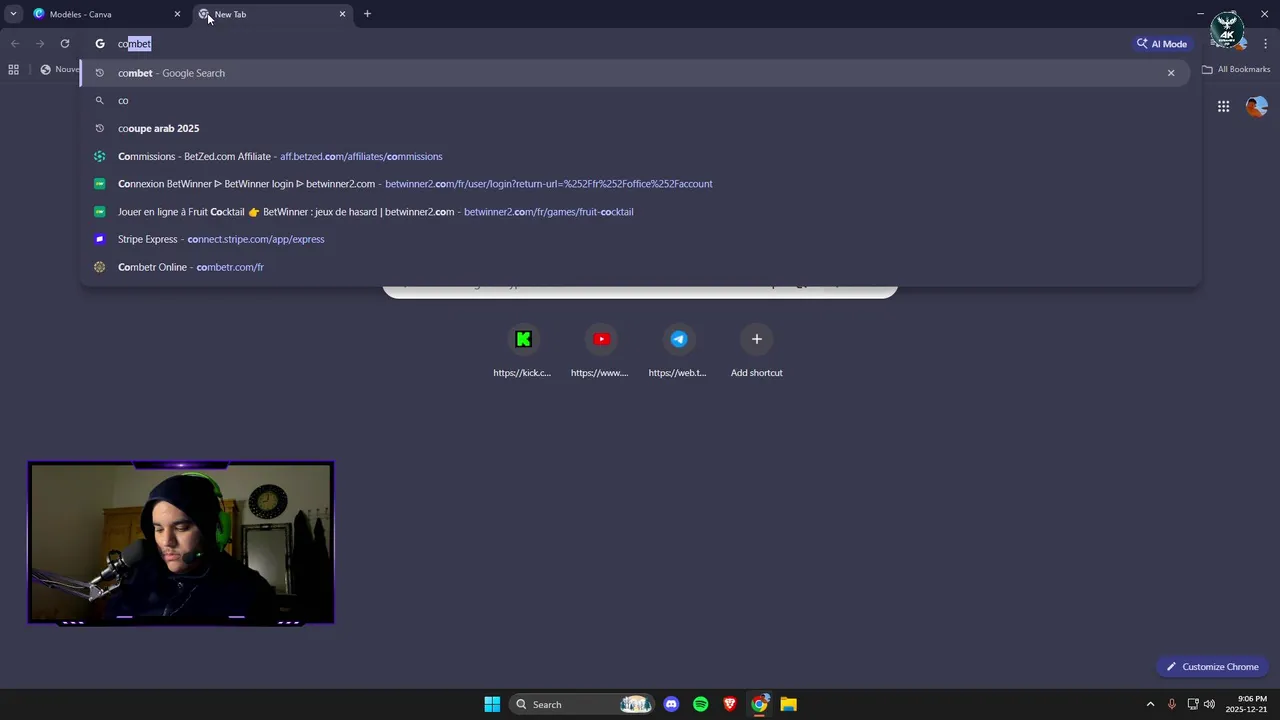Open Spotify from taskbar
This screenshot has width=1280, height=720.
tap(700, 704)
